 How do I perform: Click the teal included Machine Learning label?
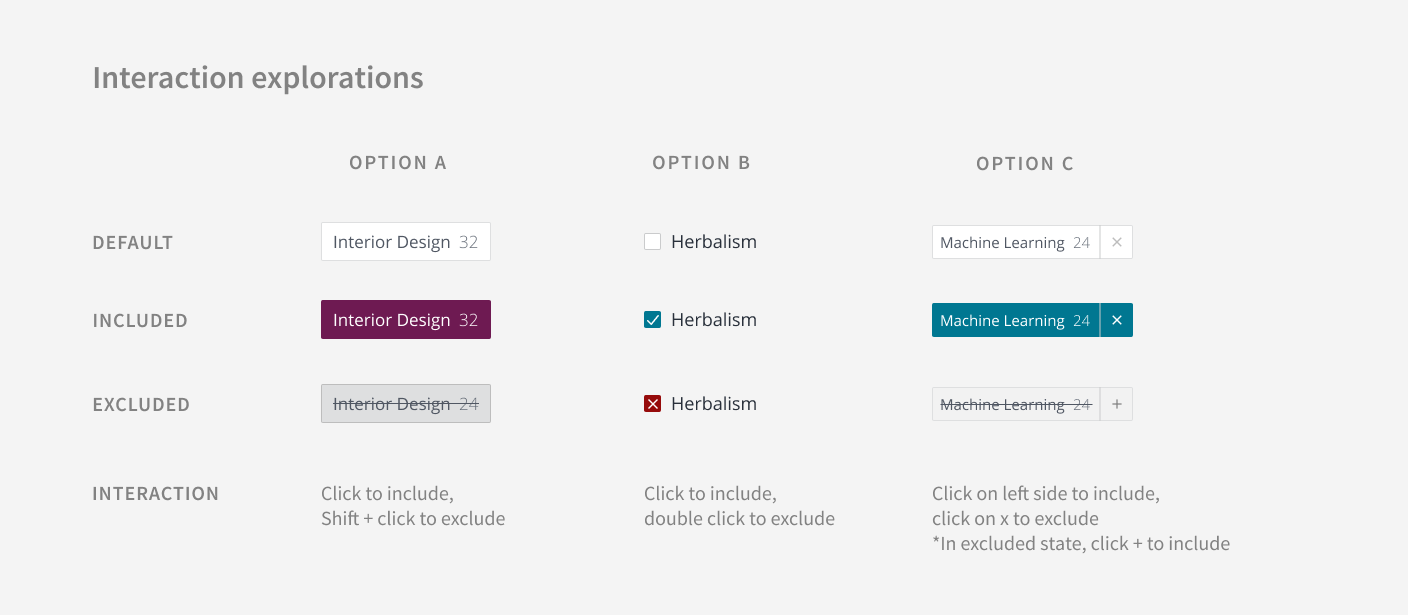(1016, 320)
